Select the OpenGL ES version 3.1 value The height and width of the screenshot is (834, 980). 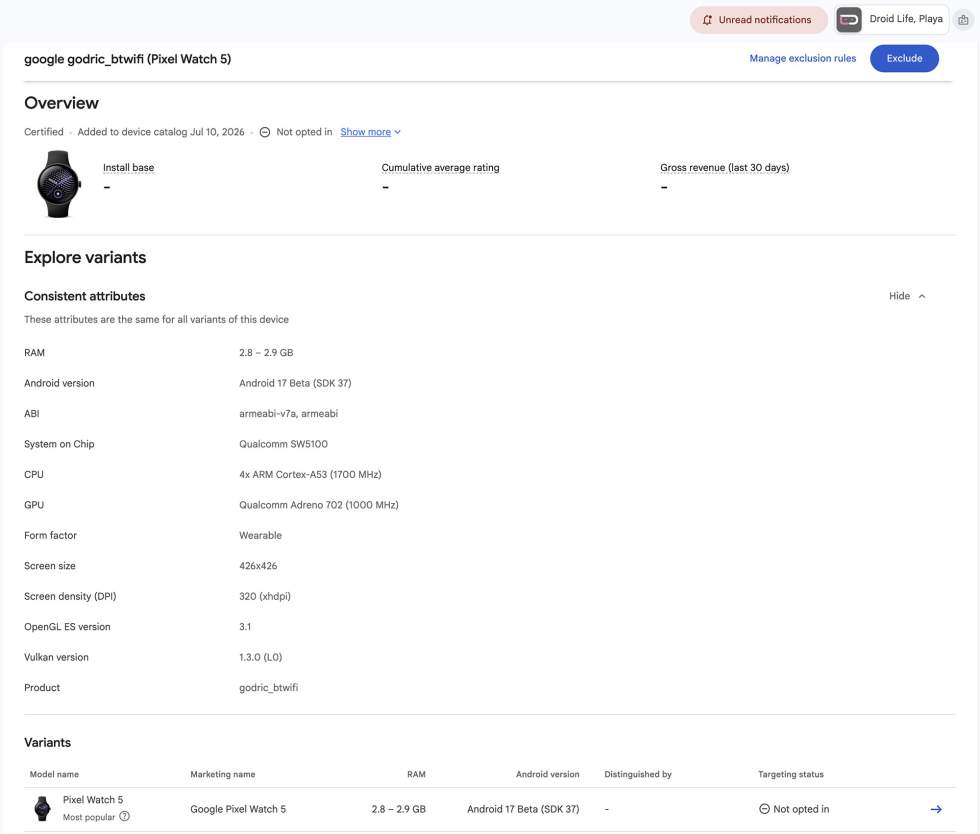(x=245, y=626)
